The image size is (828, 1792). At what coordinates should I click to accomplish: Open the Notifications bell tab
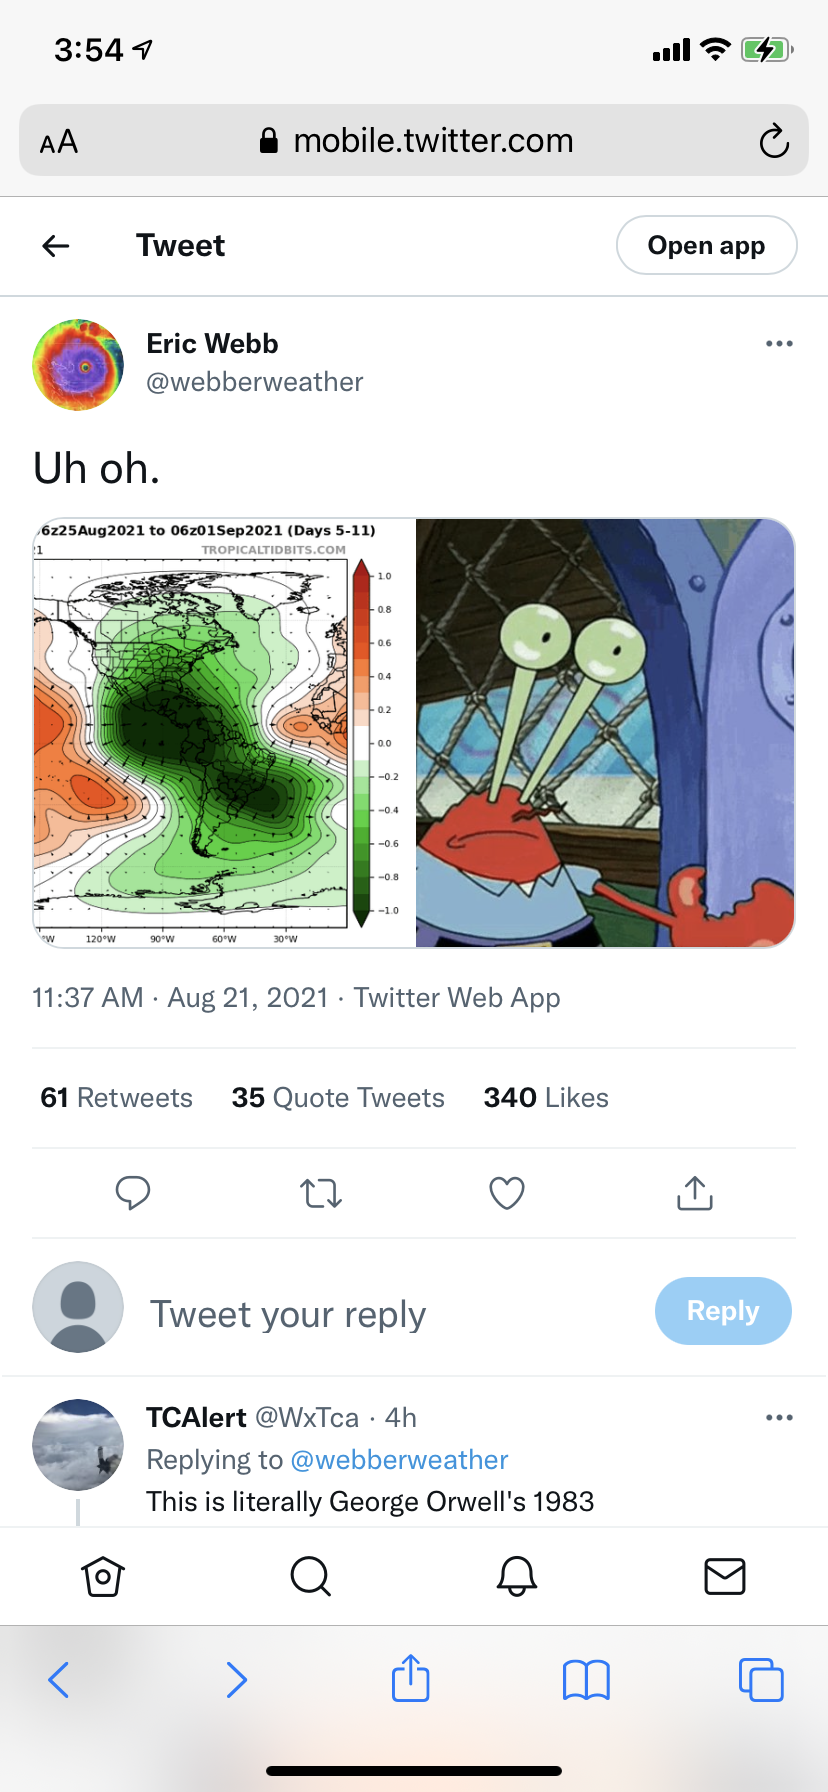click(517, 1577)
